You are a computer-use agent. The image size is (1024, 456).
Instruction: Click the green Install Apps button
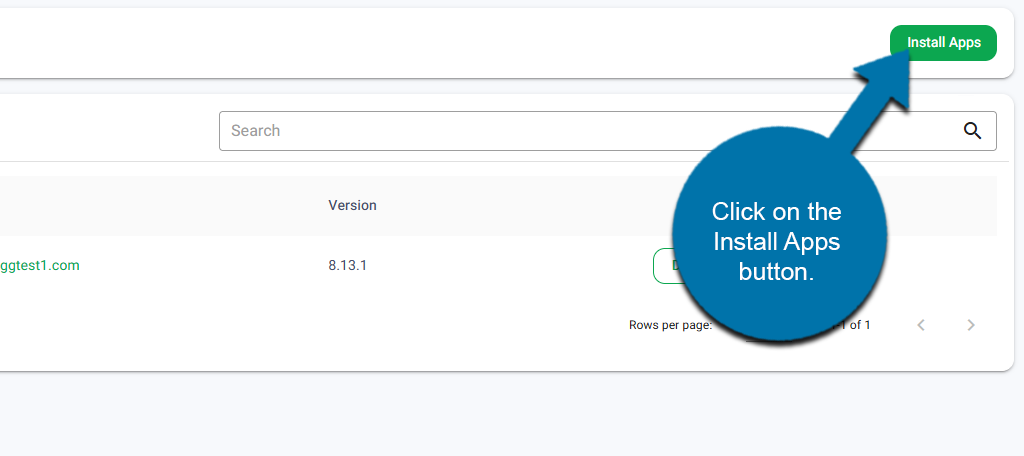tap(943, 43)
